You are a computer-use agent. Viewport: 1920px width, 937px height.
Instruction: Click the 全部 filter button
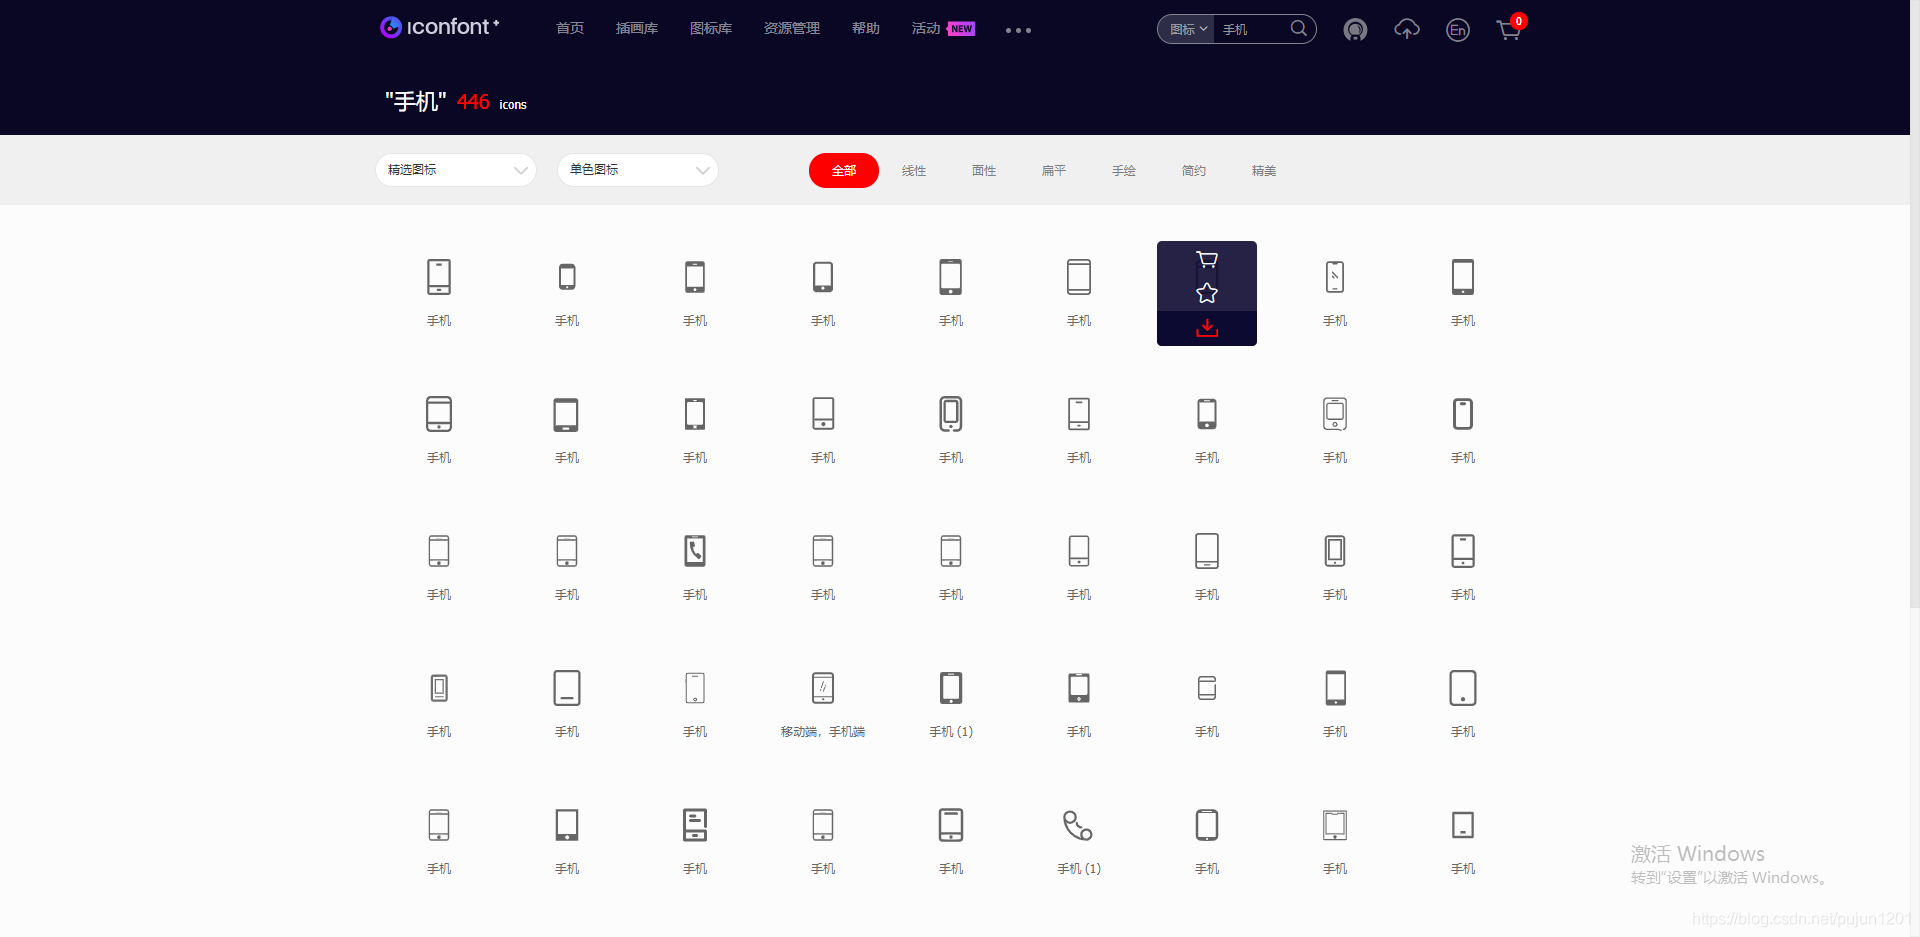(843, 170)
